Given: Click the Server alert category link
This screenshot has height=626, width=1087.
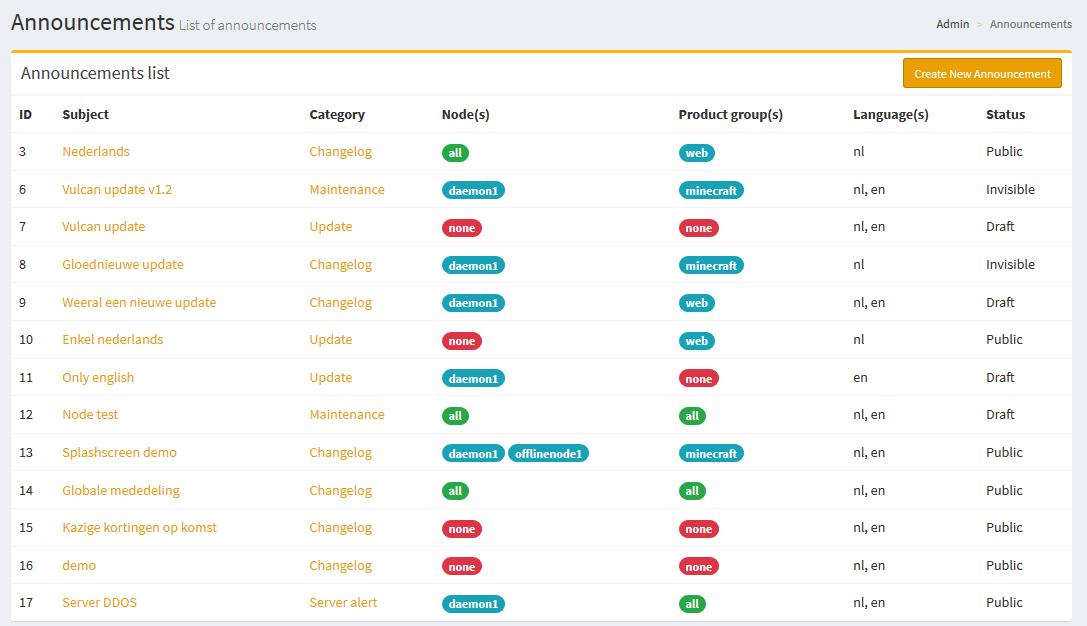Looking at the screenshot, I should click(343, 603).
